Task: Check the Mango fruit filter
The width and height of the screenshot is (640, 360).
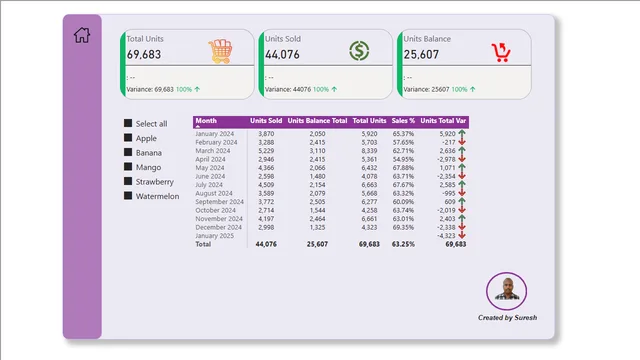Action: [x=128, y=167]
